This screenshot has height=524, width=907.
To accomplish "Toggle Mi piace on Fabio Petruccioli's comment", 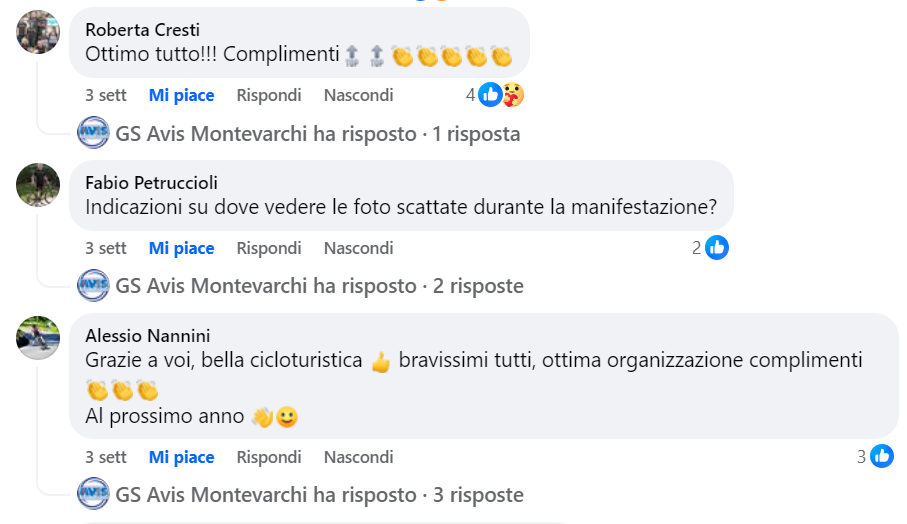I will pos(181,248).
